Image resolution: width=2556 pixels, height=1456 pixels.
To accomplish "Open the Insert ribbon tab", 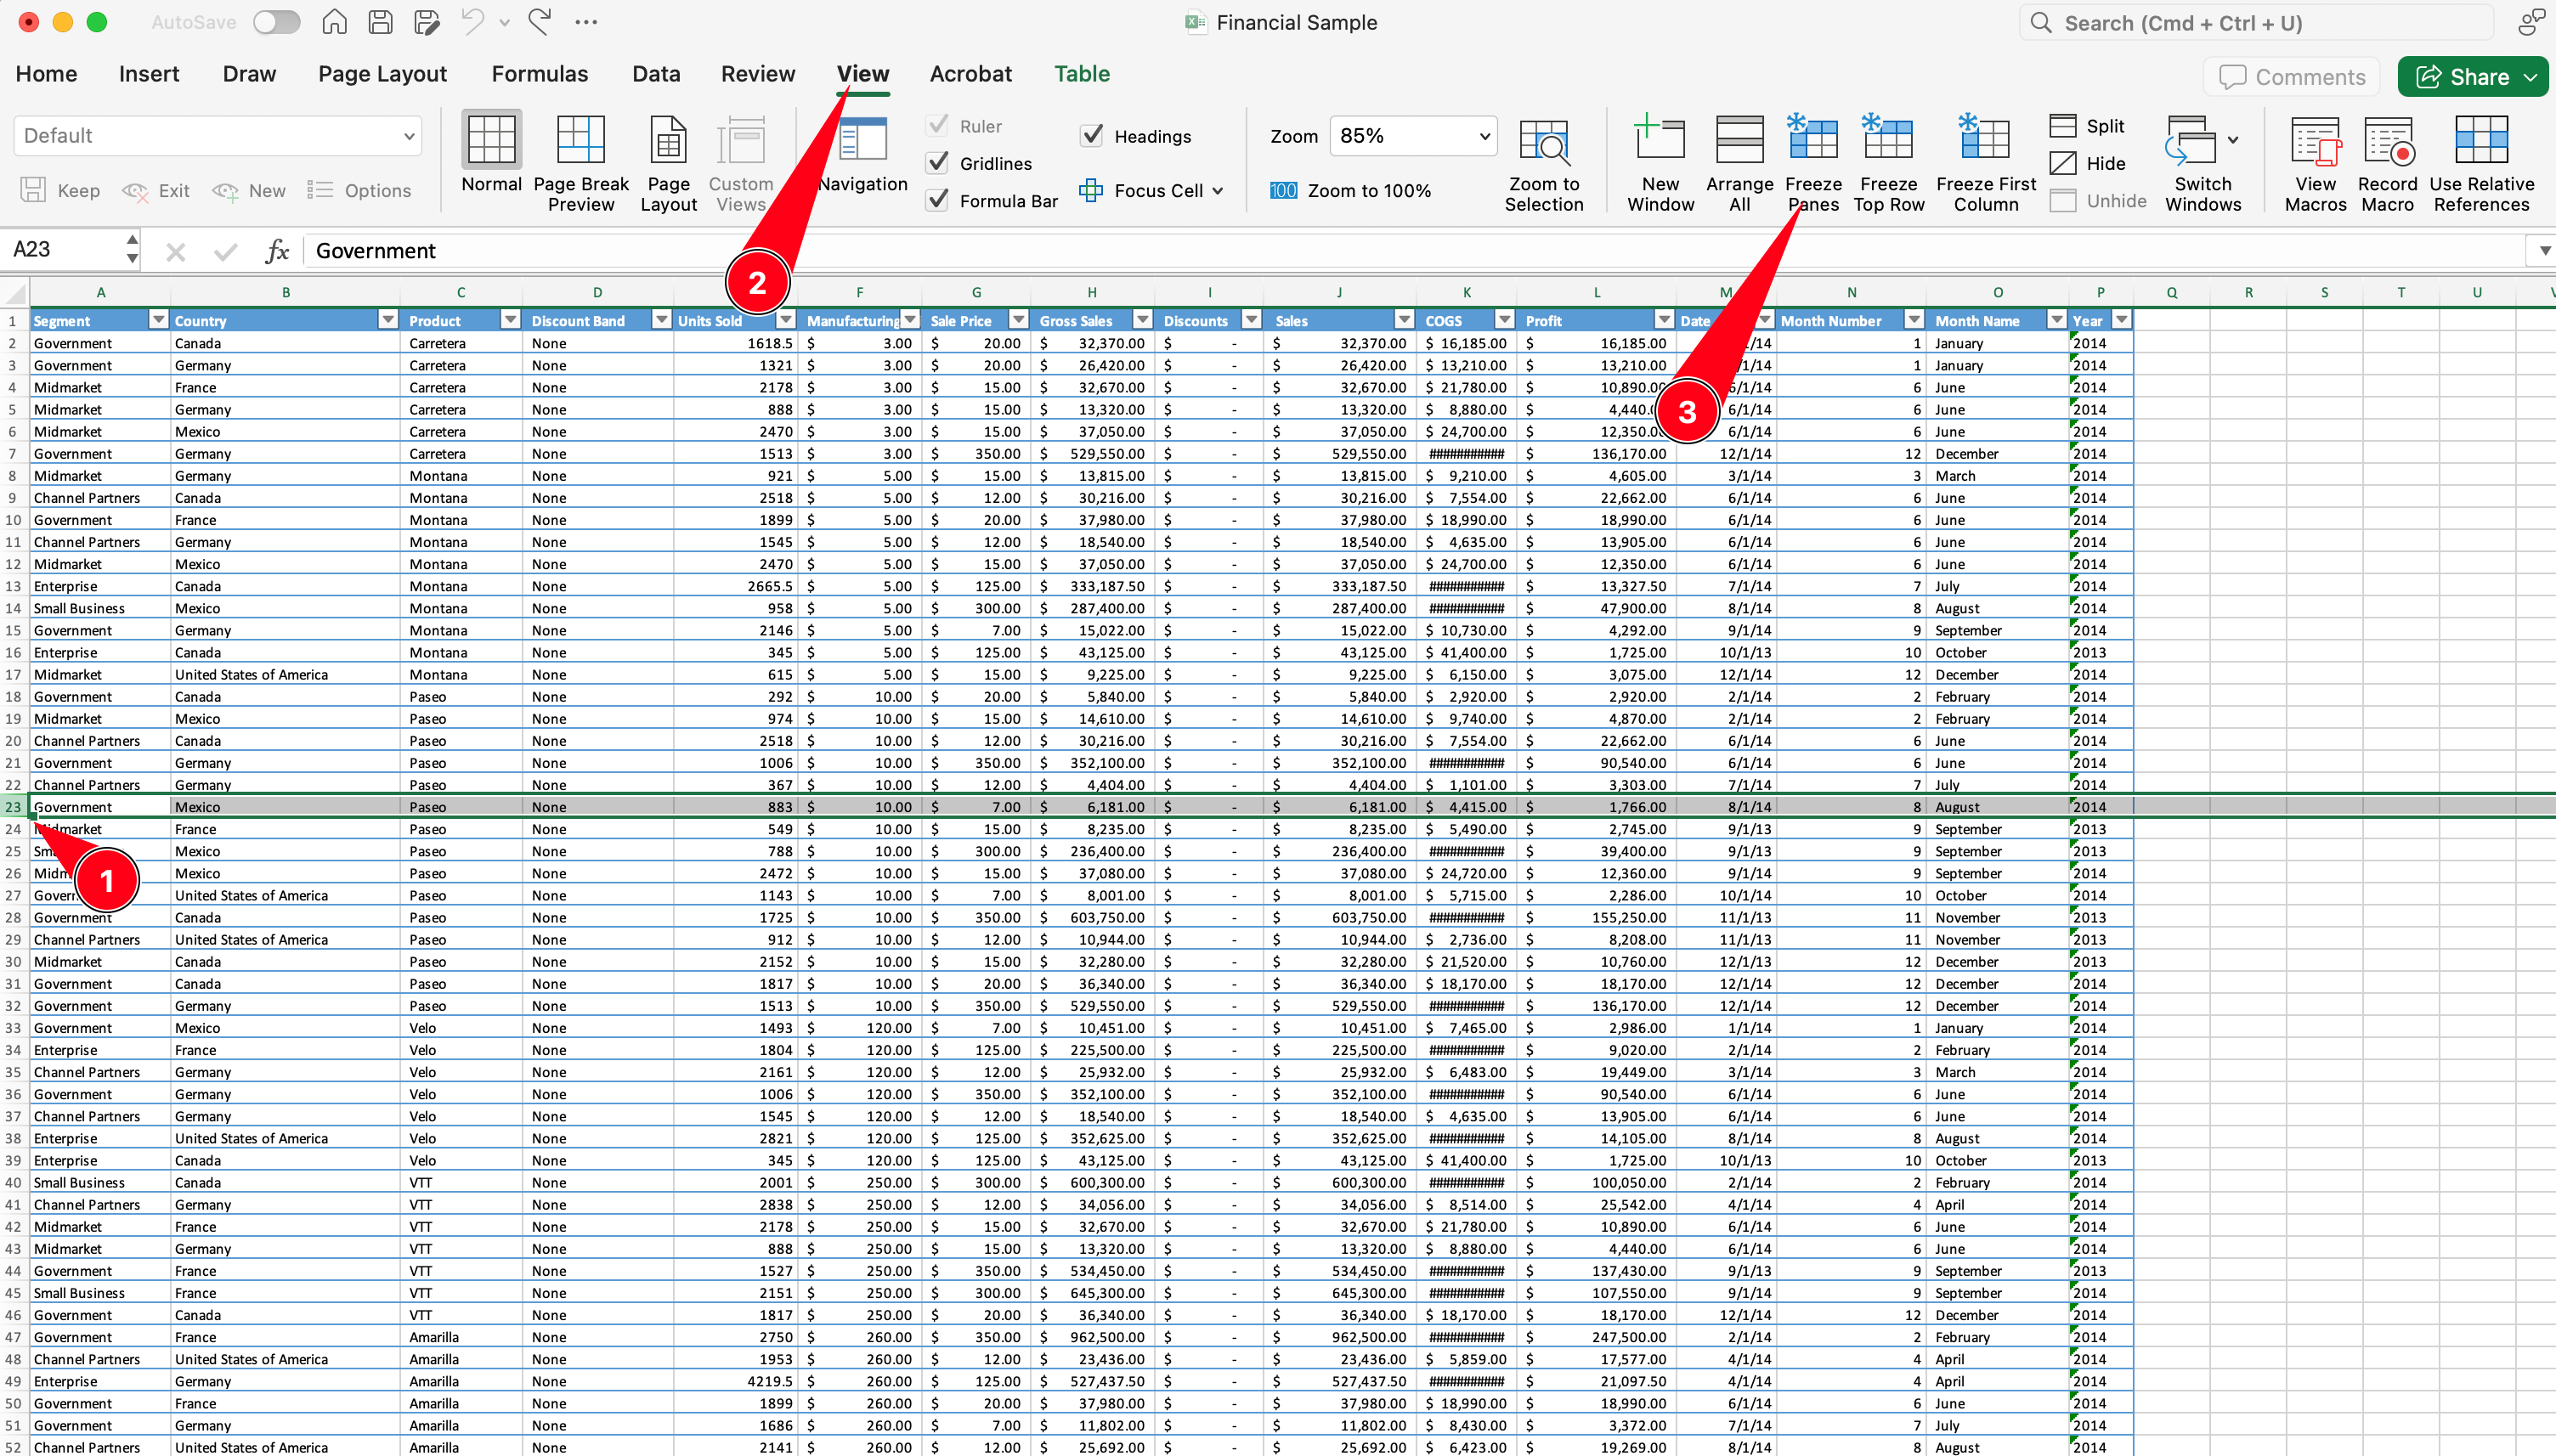I will pos(149,74).
